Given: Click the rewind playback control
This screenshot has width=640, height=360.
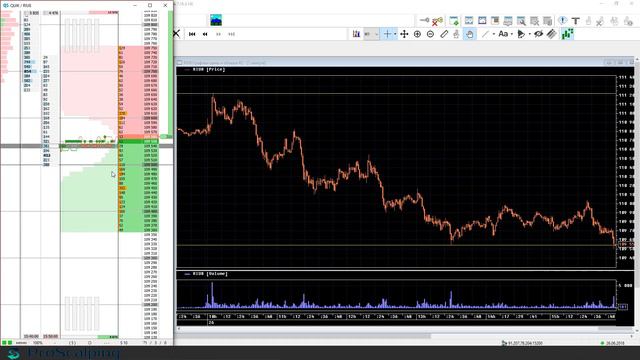Looking at the screenshot, I should pos(205,34).
